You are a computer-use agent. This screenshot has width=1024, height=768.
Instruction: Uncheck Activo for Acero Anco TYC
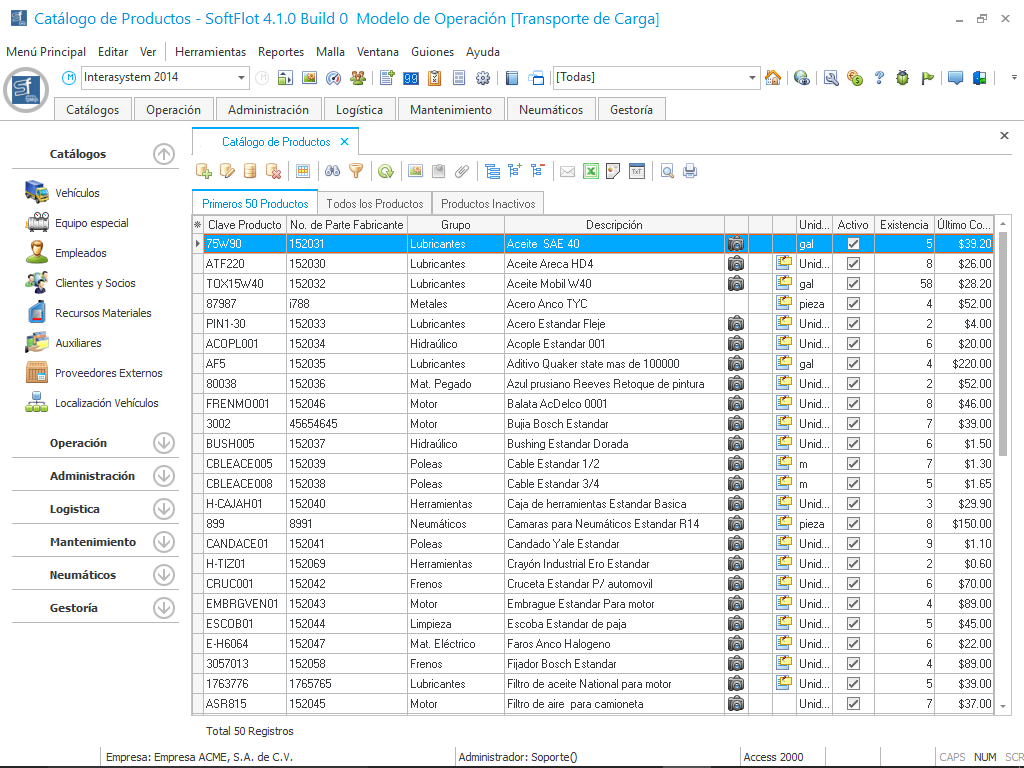853,304
